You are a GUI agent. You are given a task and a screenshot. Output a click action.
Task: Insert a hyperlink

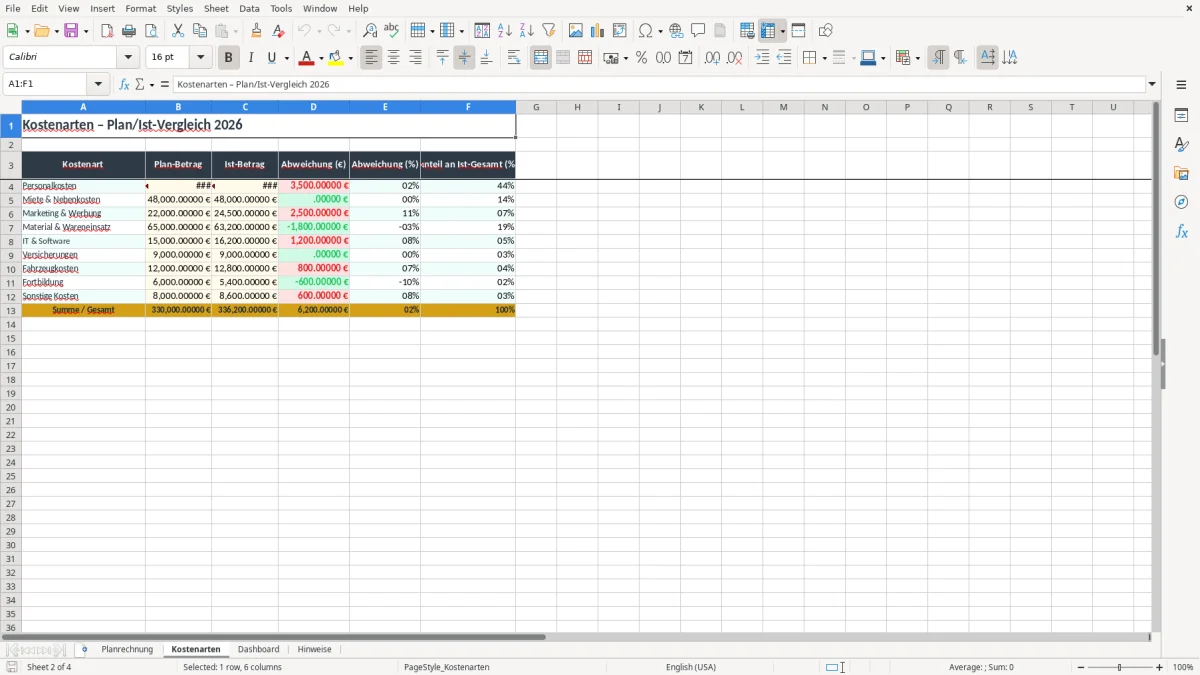676,31
